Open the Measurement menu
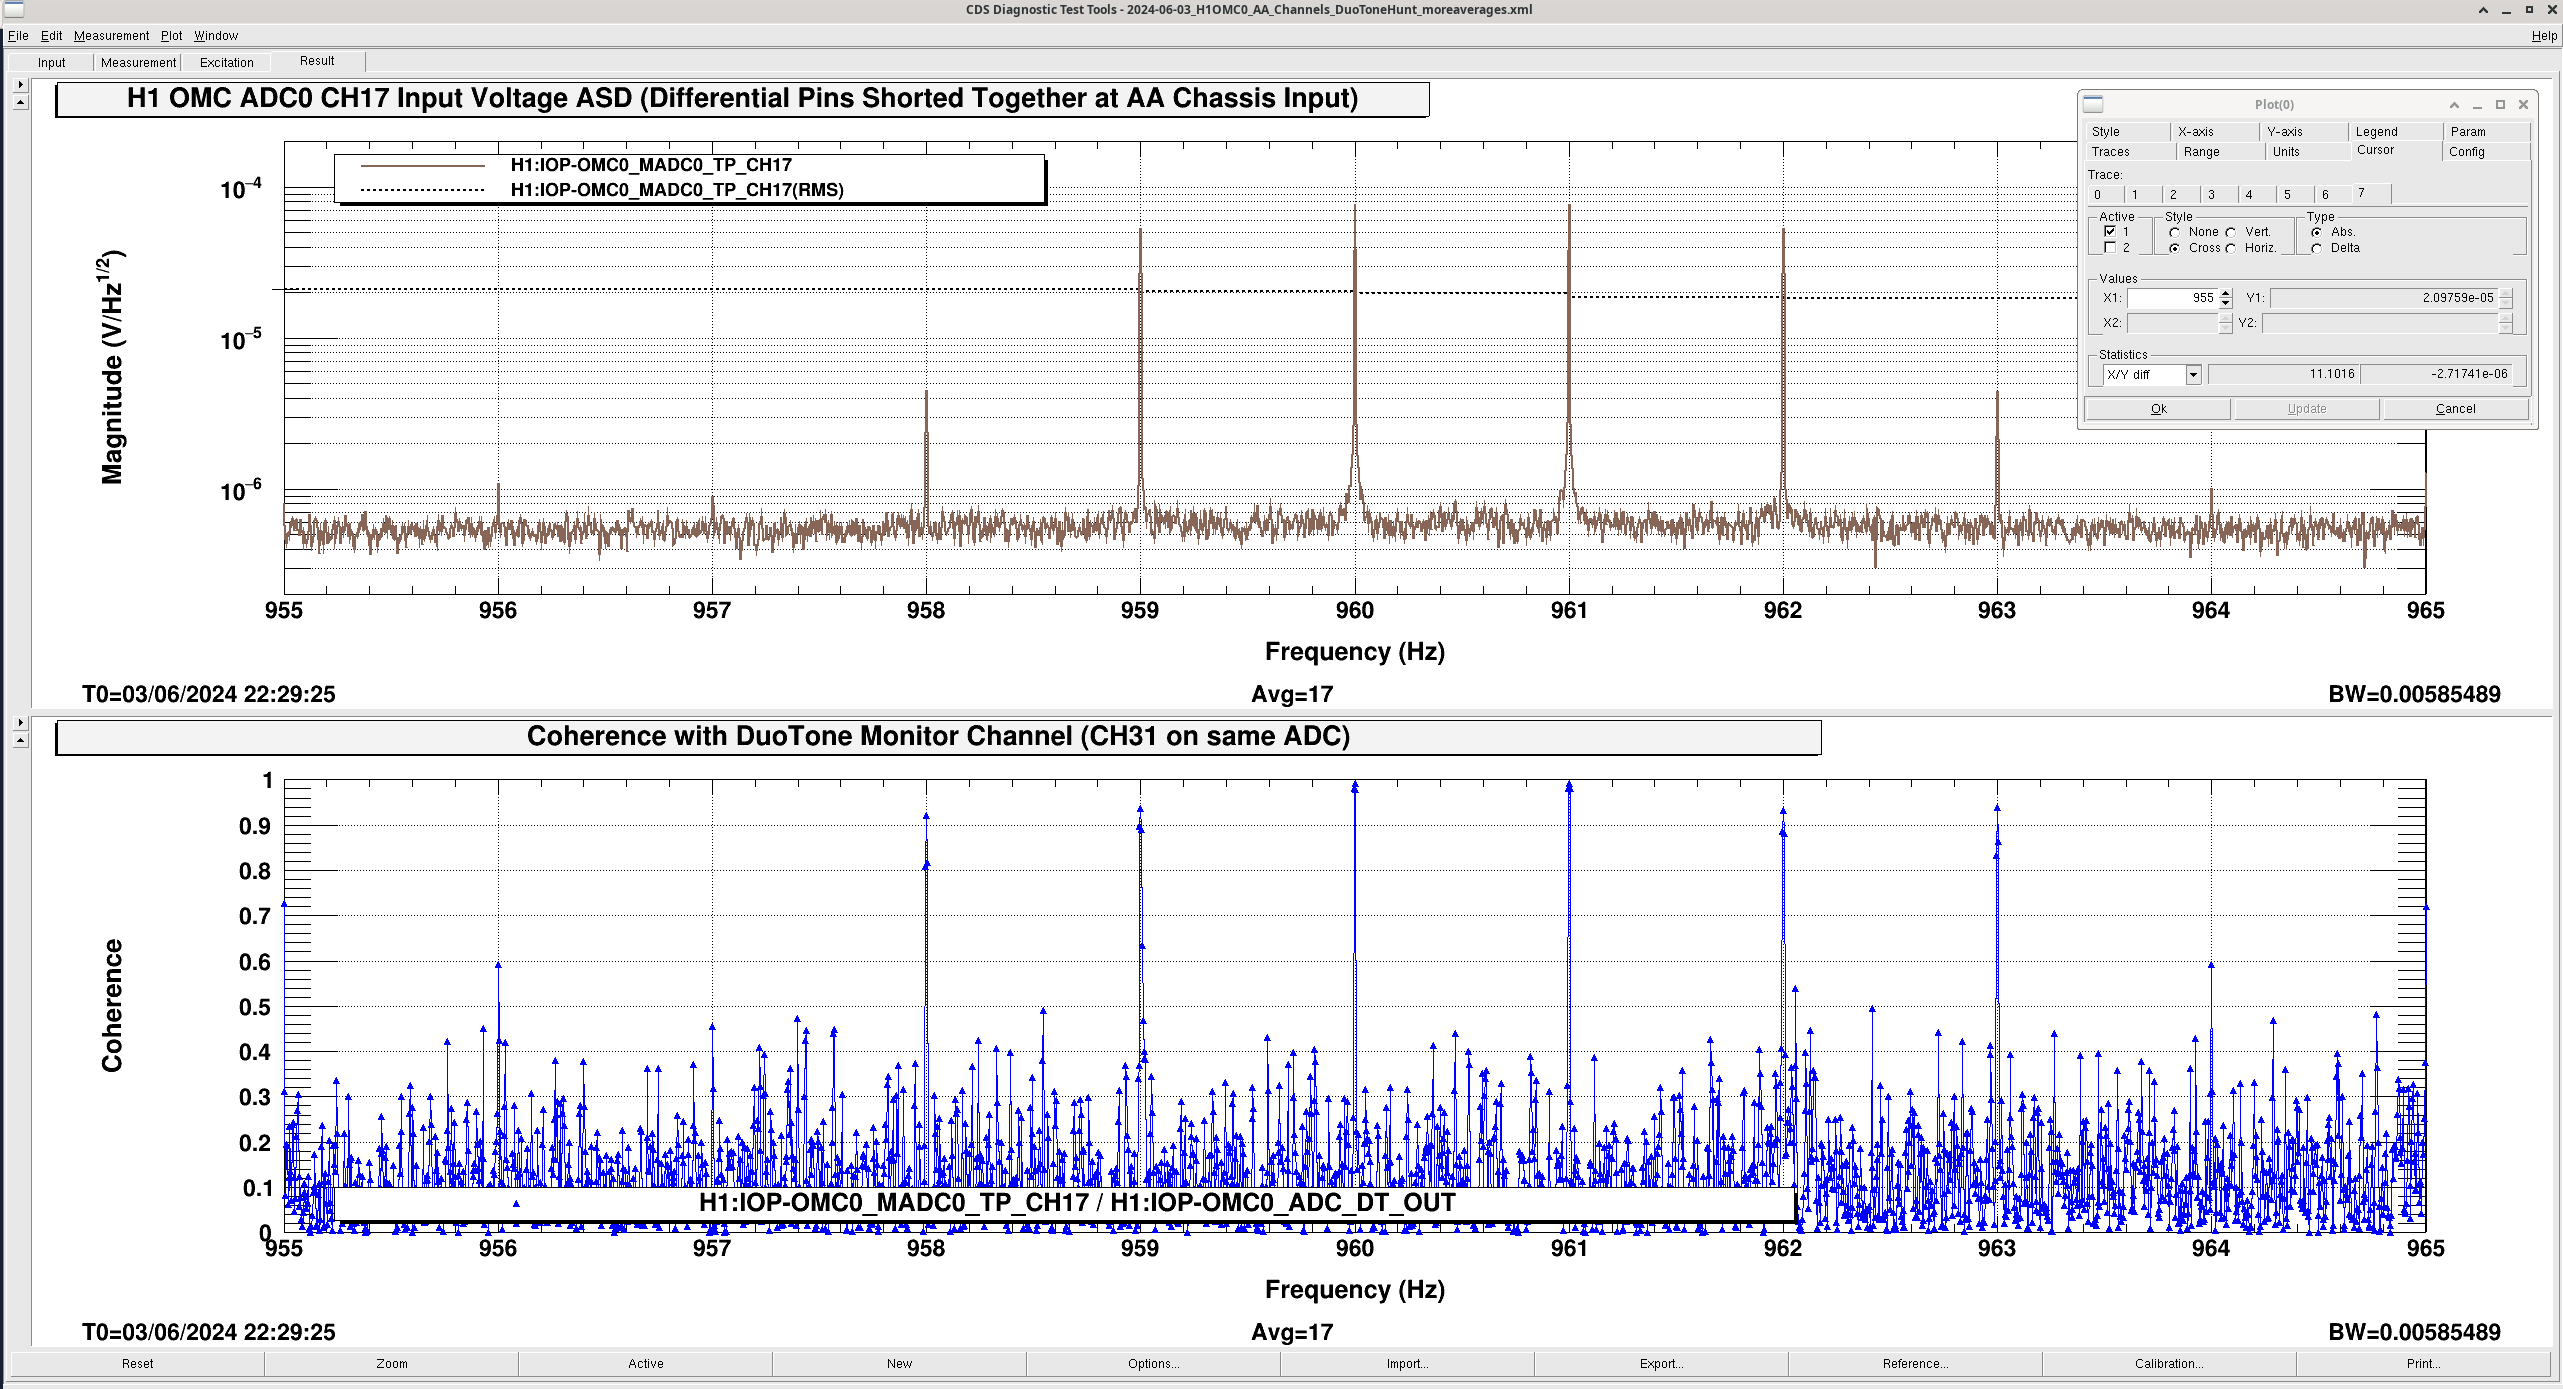This screenshot has height=1389, width=2563. [111, 36]
